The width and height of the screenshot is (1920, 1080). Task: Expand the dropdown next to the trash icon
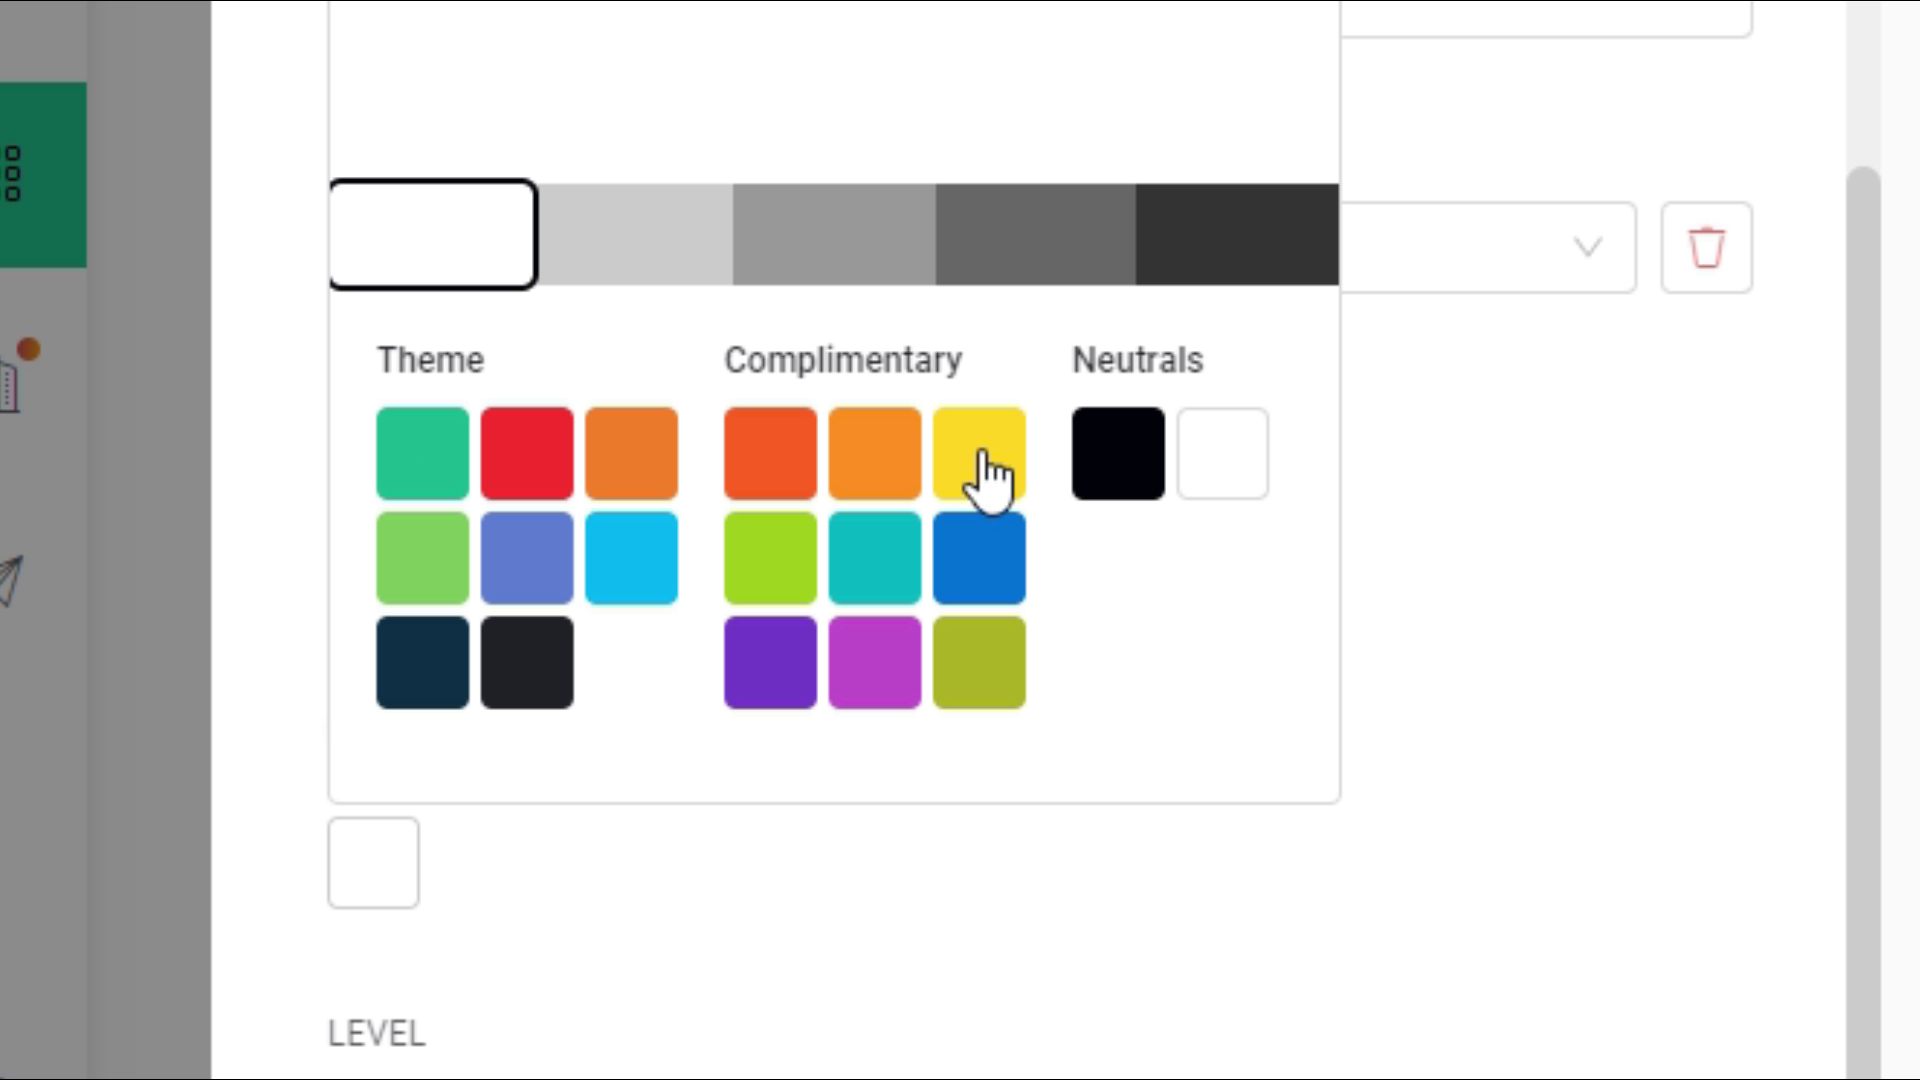point(1587,247)
